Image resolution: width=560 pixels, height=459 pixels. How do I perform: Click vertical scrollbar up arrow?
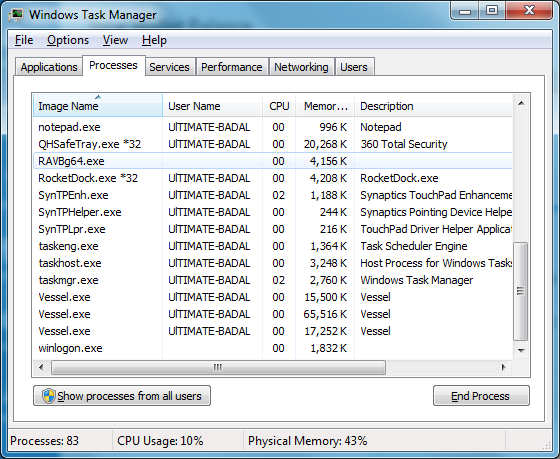[x=521, y=104]
